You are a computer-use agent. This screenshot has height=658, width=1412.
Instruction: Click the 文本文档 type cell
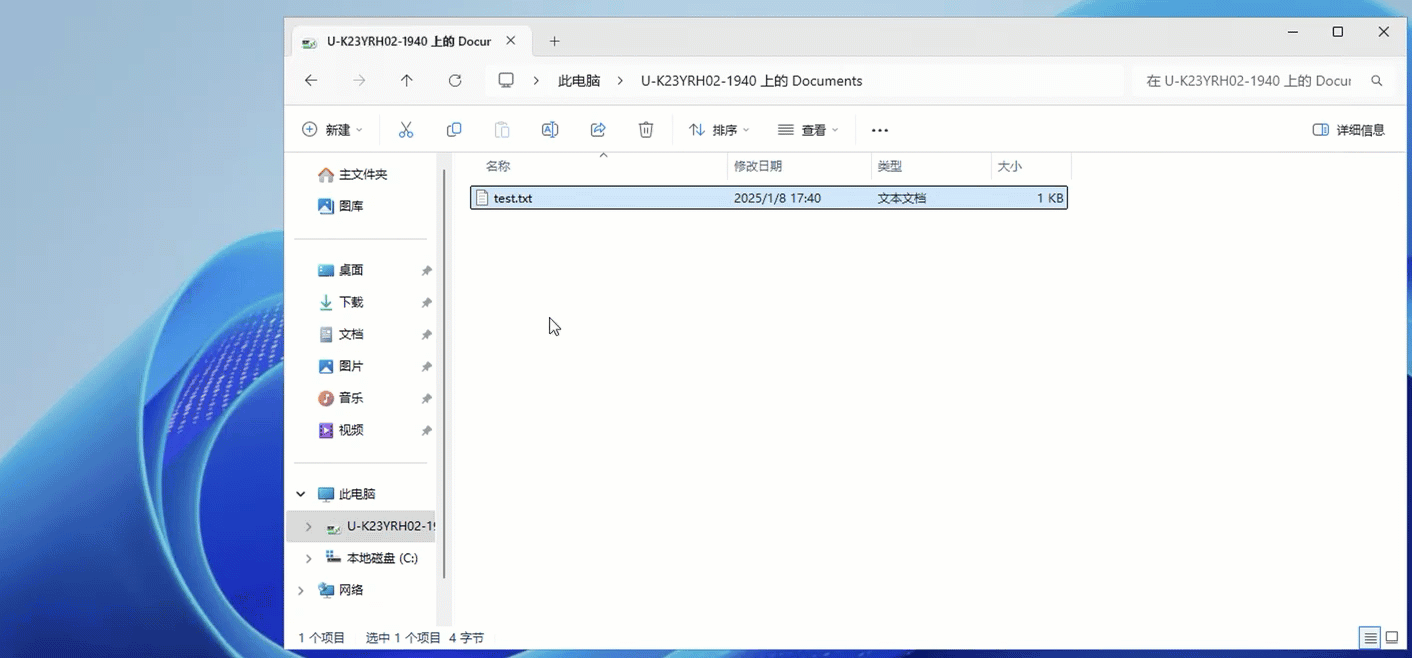902,198
